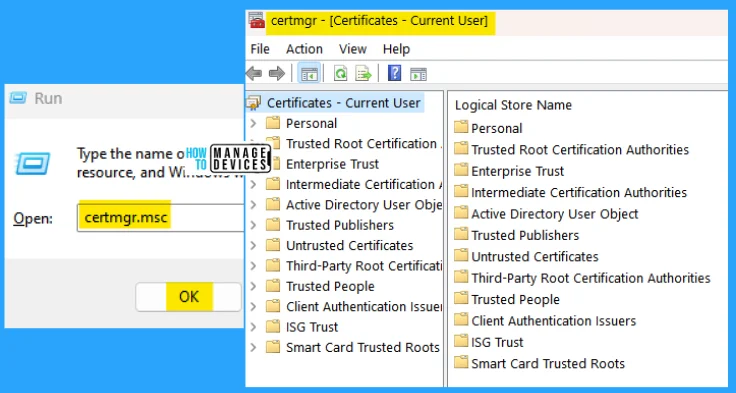Viewport: 736px width, 393px height.
Task: Select ISG Trust in the left tree
Action: [312, 327]
